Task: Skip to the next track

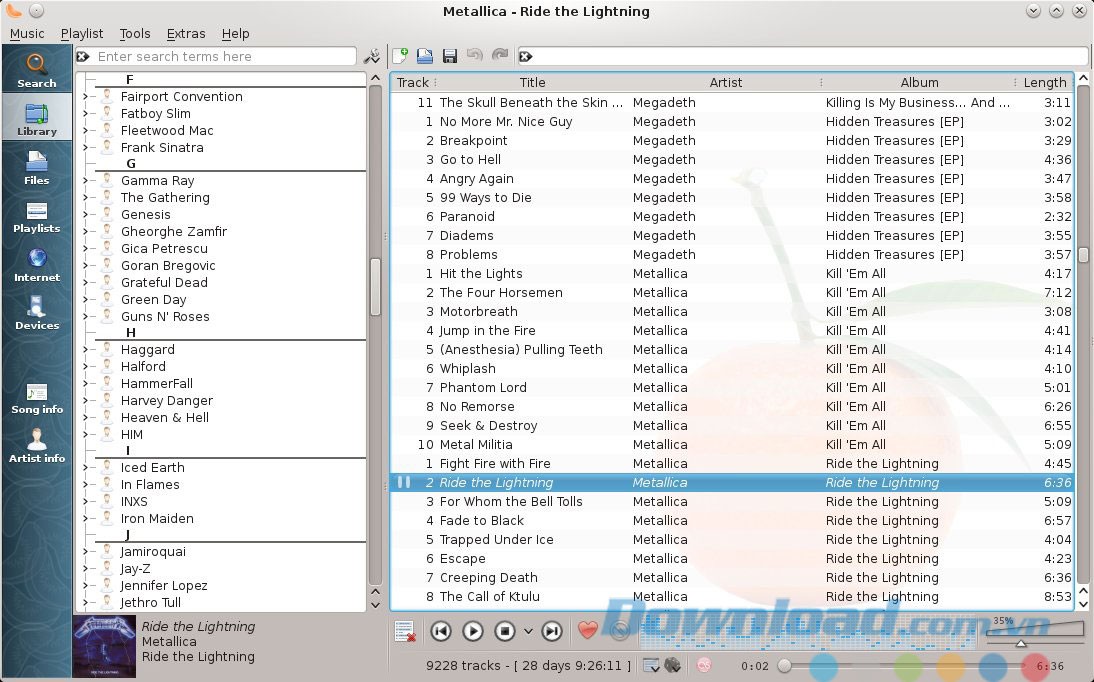Action: tap(551, 631)
